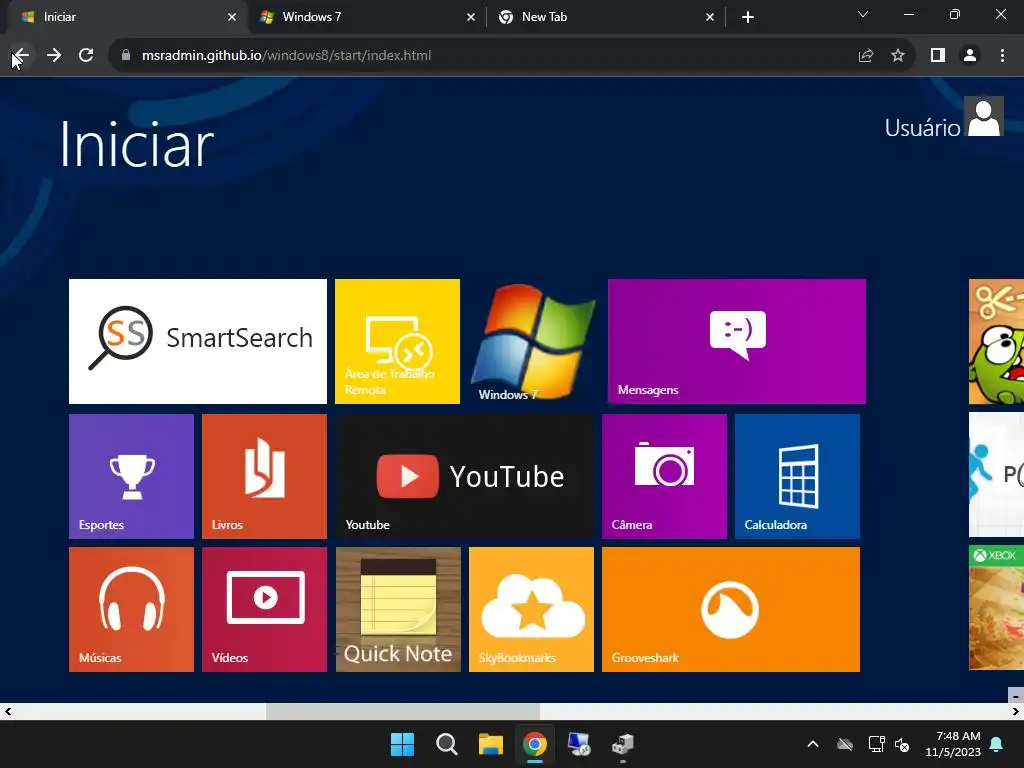Open the Portal game tile
Screen dimensions: 1024x768
tap(997, 475)
